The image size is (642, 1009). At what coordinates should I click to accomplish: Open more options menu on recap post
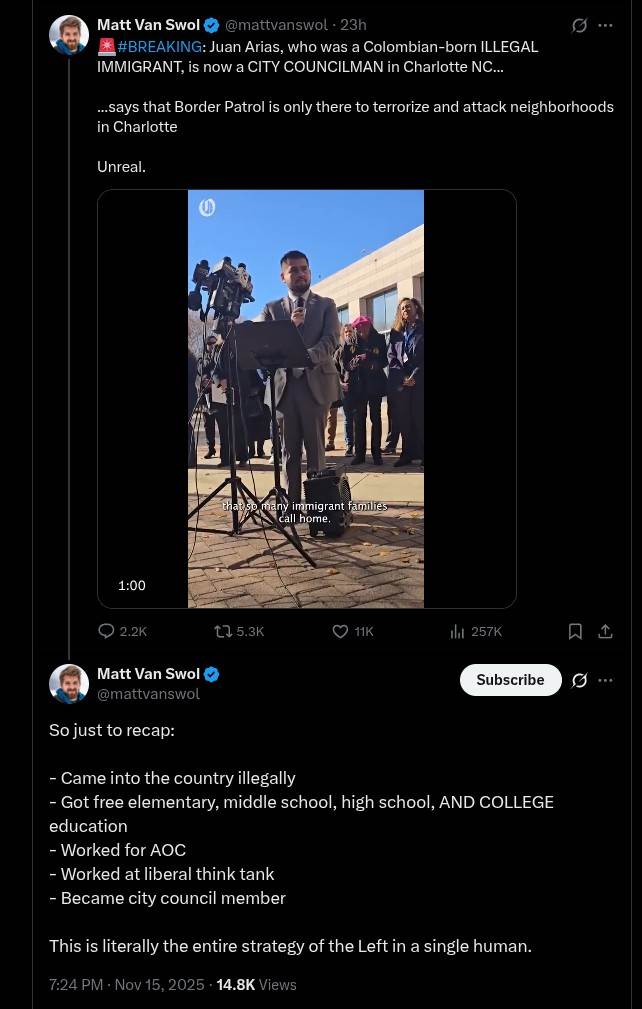[605, 680]
